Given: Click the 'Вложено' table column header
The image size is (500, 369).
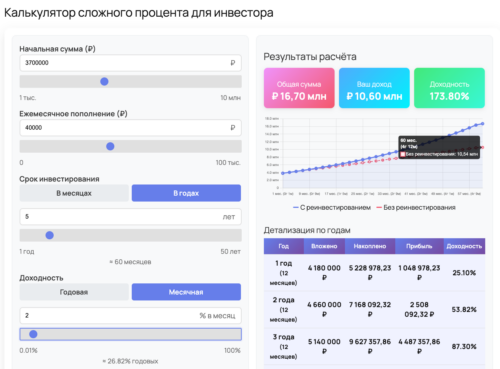Looking at the screenshot, I should coord(324,246).
